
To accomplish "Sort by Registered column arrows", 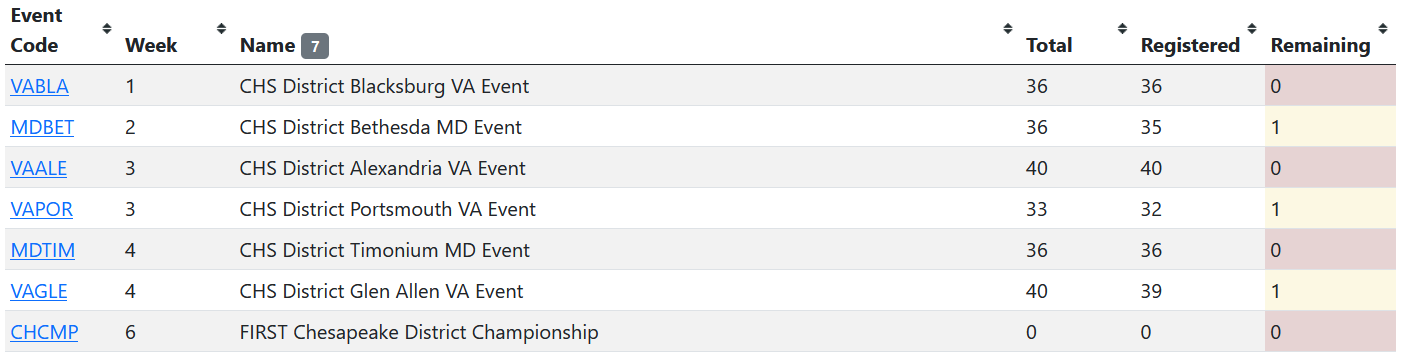I will (1252, 29).
